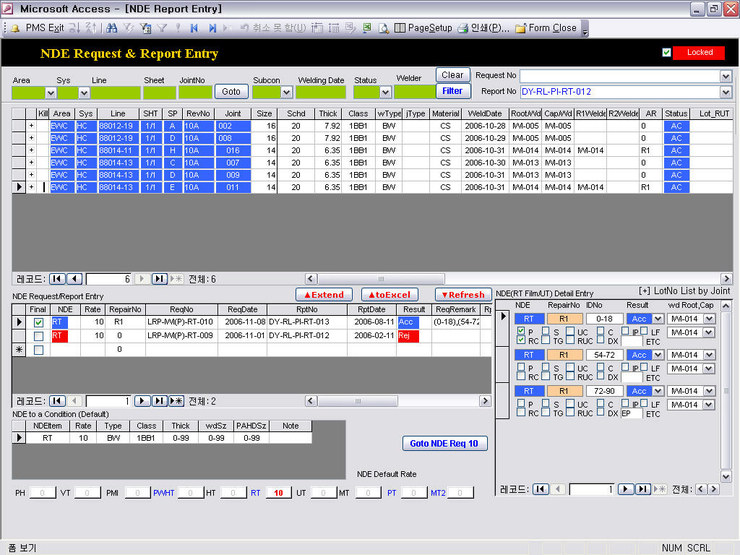Open PageSetup from the toolbar

[x=430, y=28]
